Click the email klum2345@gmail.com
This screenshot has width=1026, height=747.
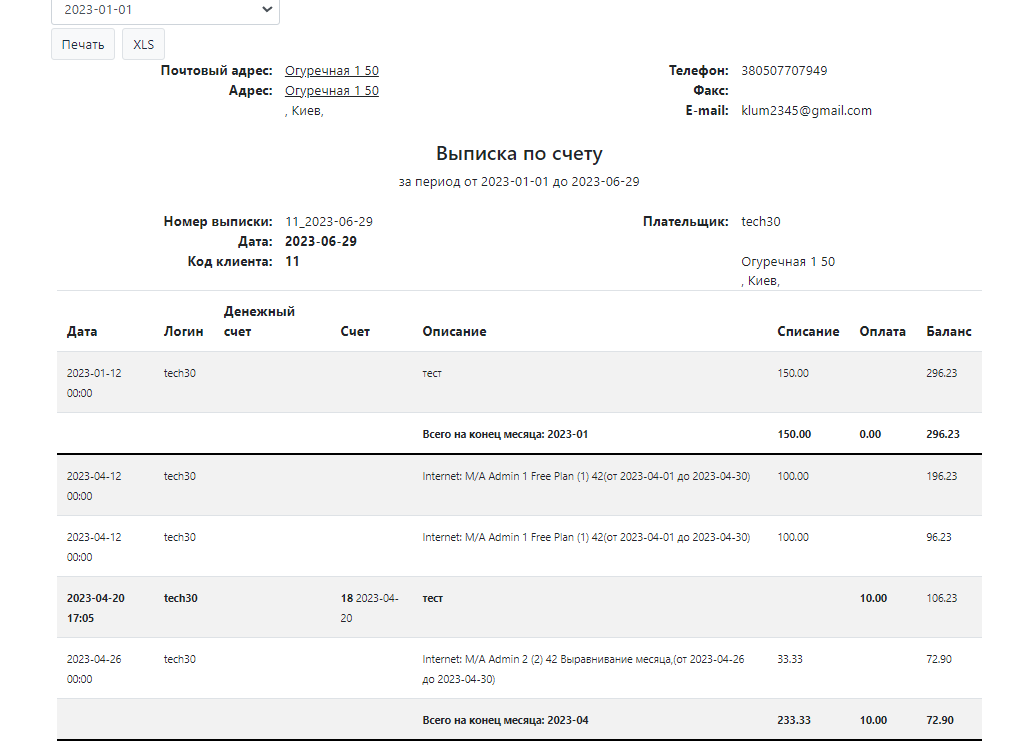pos(806,111)
